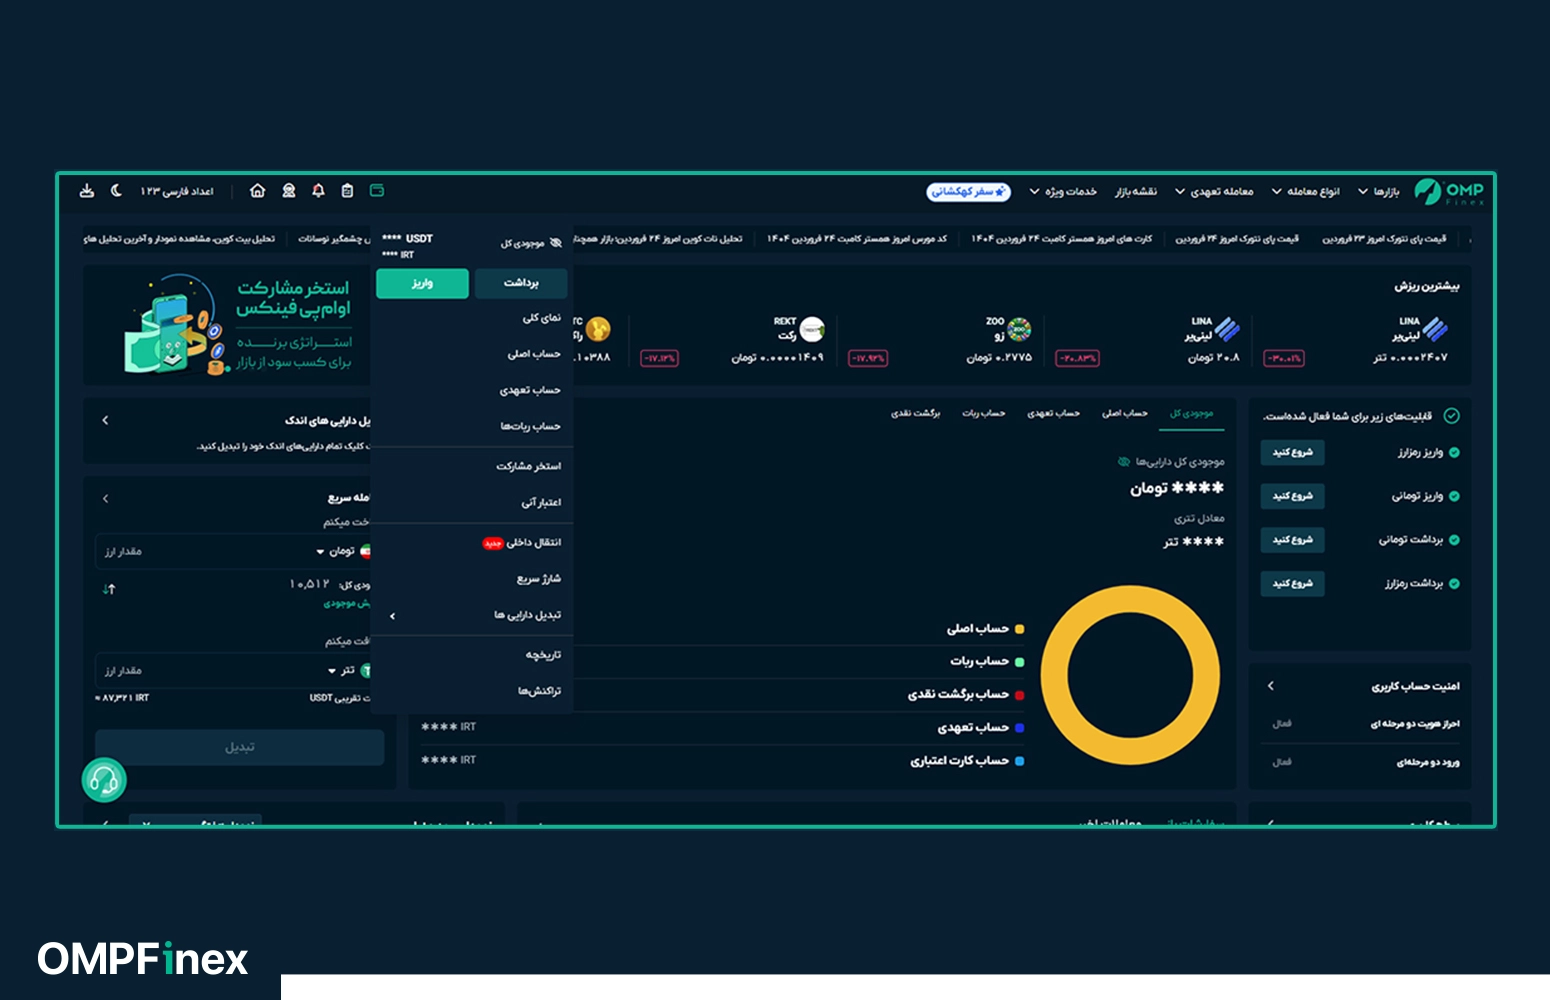This screenshot has height=1000, width=1550.
Task: Click the برداشت withdraw button
Action: [521, 283]
